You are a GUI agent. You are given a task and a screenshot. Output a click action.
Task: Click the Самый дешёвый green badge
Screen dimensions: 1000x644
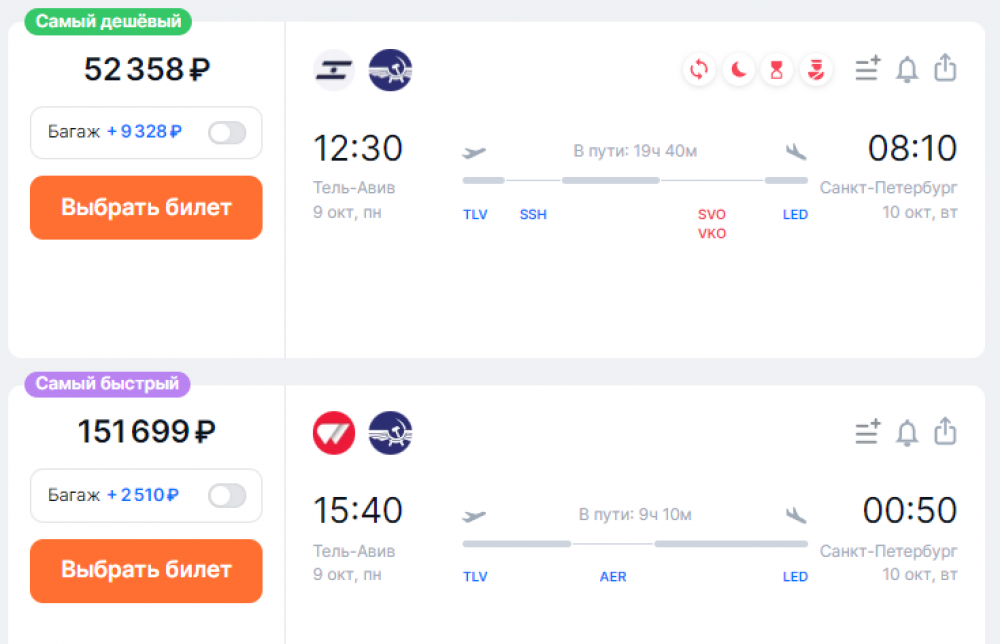coord(108,21)
